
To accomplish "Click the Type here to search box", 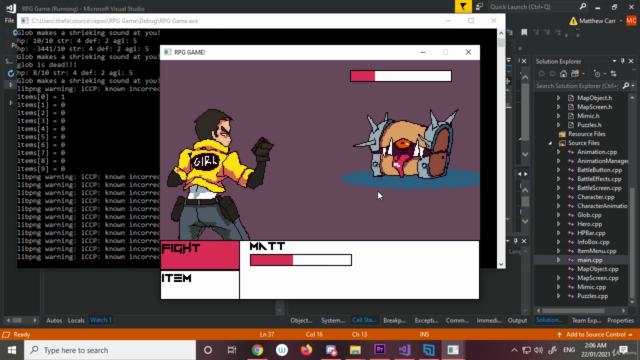I will [x=110, y=350].
